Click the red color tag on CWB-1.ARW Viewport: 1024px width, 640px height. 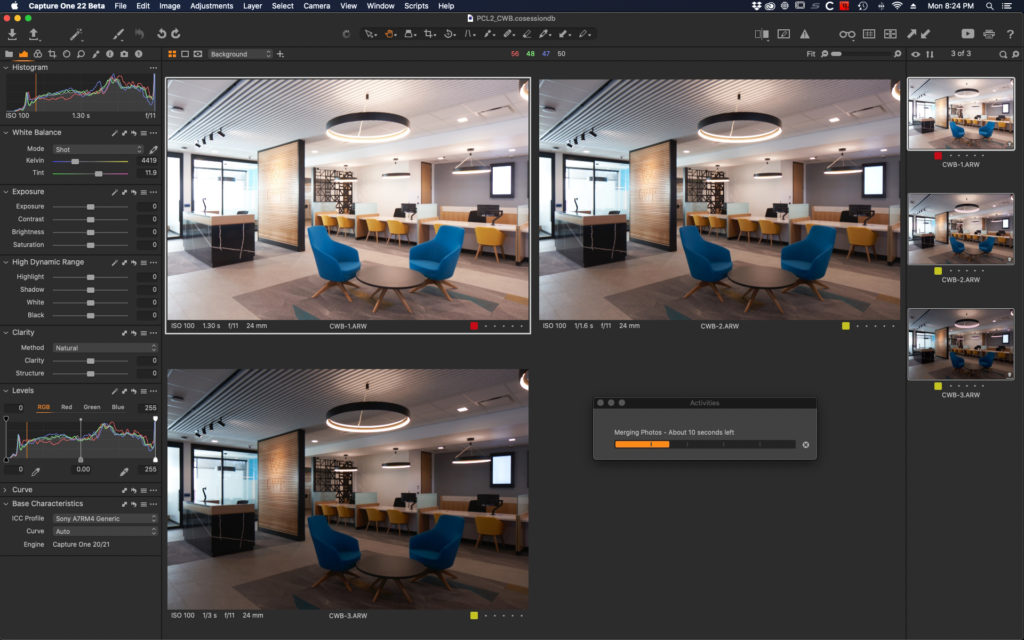pos(474,326)
